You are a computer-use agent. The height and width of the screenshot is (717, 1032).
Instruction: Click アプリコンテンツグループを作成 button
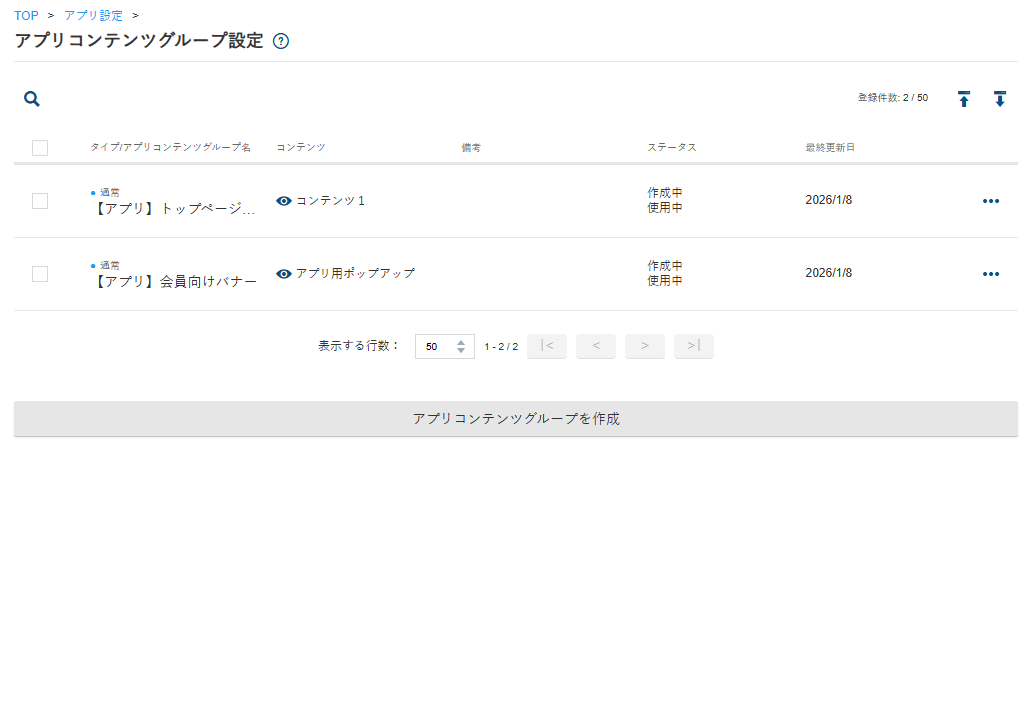(516, 419)
